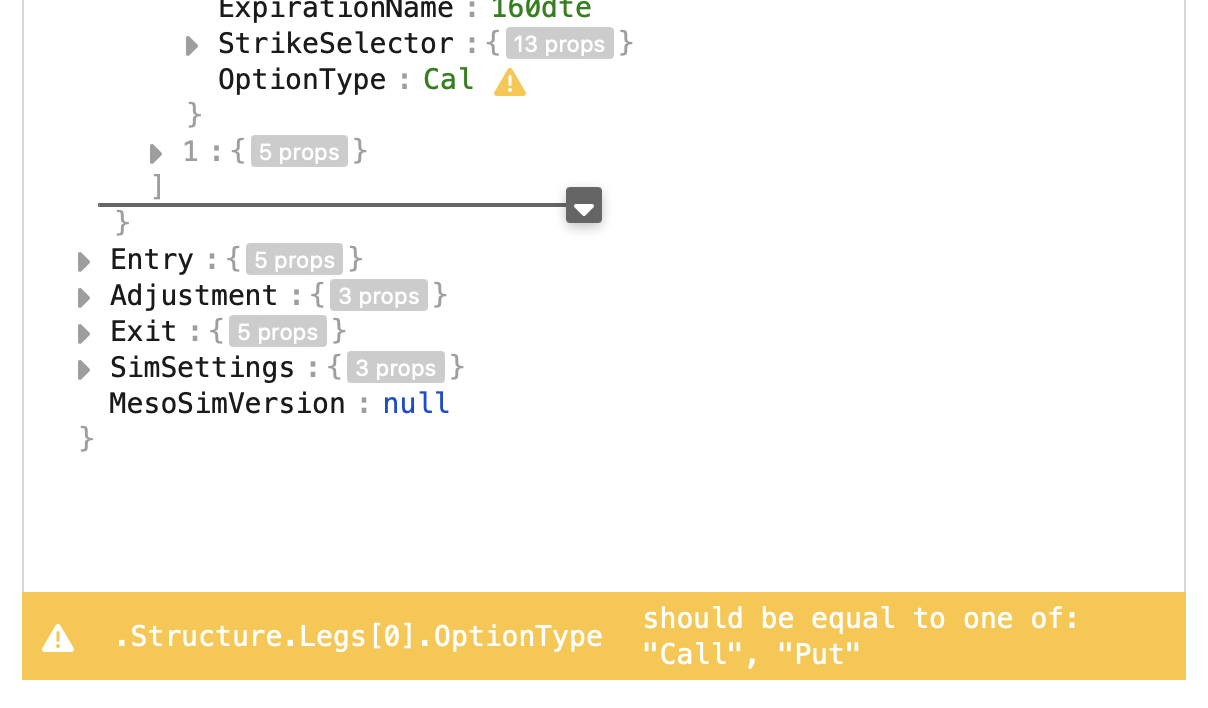Screen dimensions: 1208x708
Task: Expand the Entry object
Action: (x=84, y=262)
